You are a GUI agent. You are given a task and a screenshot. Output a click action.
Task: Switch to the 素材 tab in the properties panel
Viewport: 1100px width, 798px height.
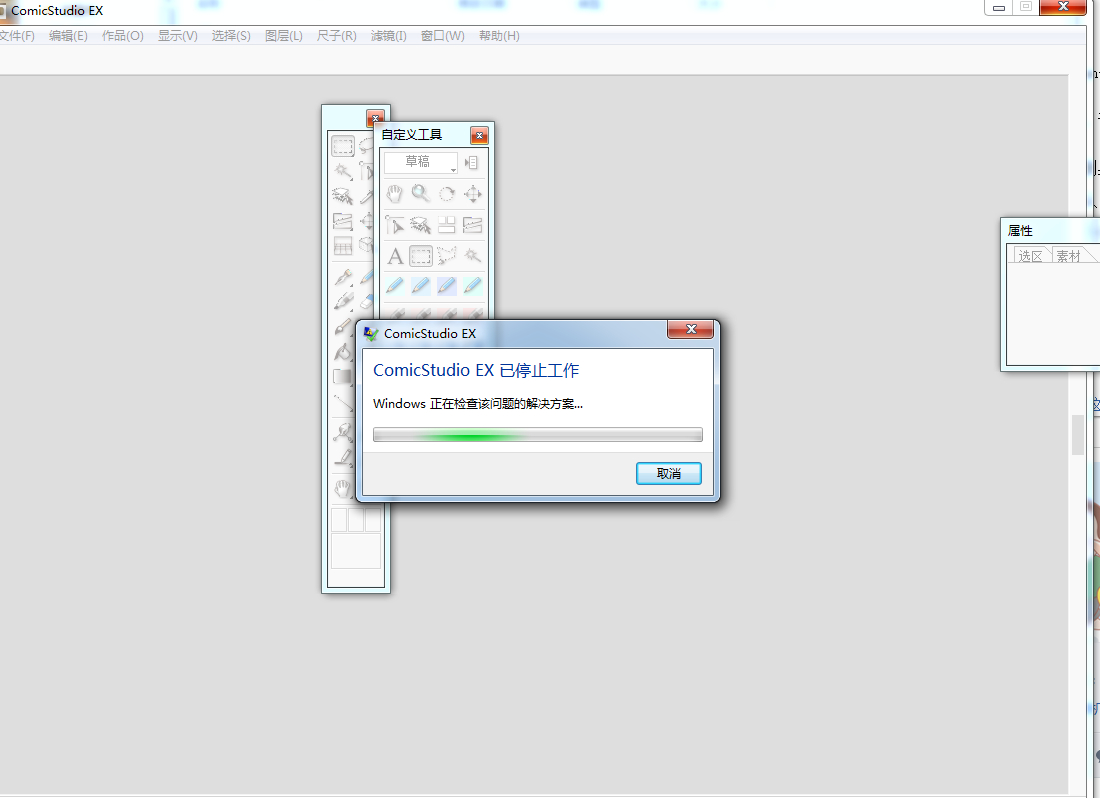1069,256
